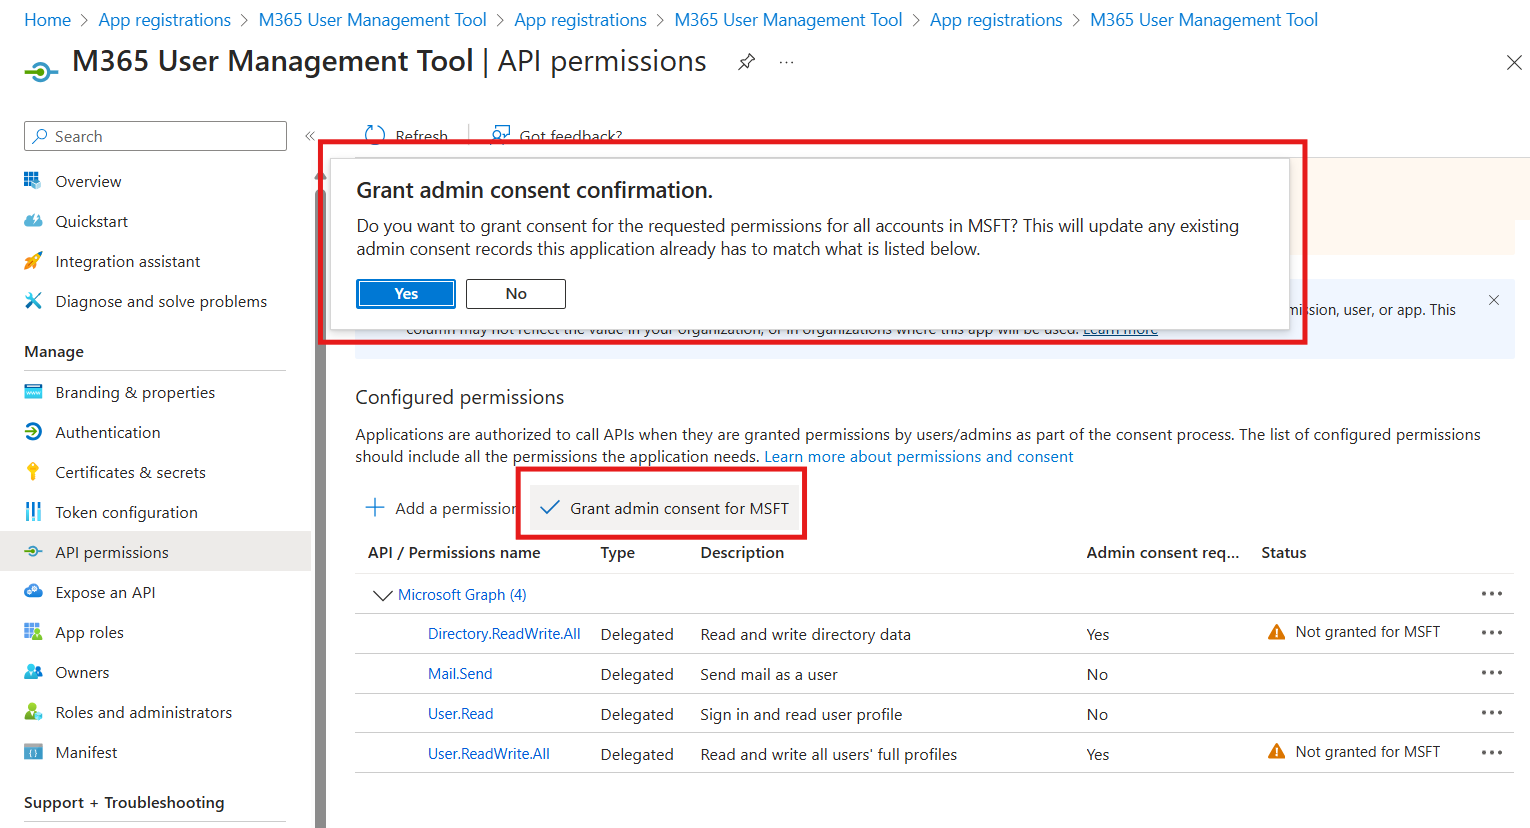Click the Token configuration icon
Image resolution: width=1530 pixels, height=828 pixels.
pyautogui.click(x=33, y=512)
